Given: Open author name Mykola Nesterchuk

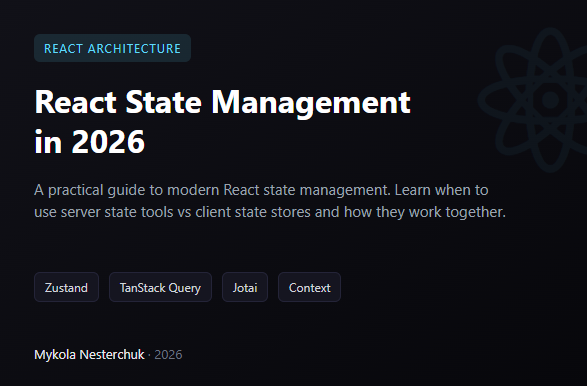Looking at the screenshot, I should [x=89, y=355].
